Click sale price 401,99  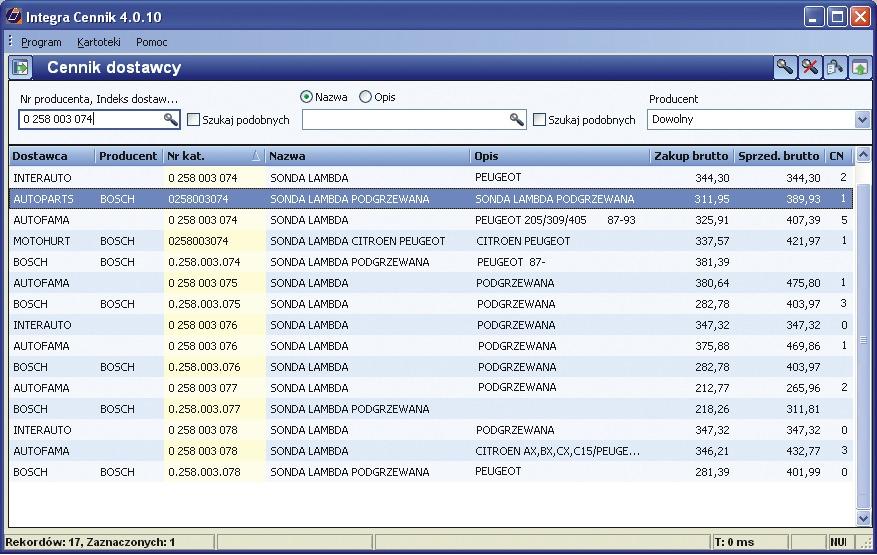pyautogui.click(x=803, y=472)
